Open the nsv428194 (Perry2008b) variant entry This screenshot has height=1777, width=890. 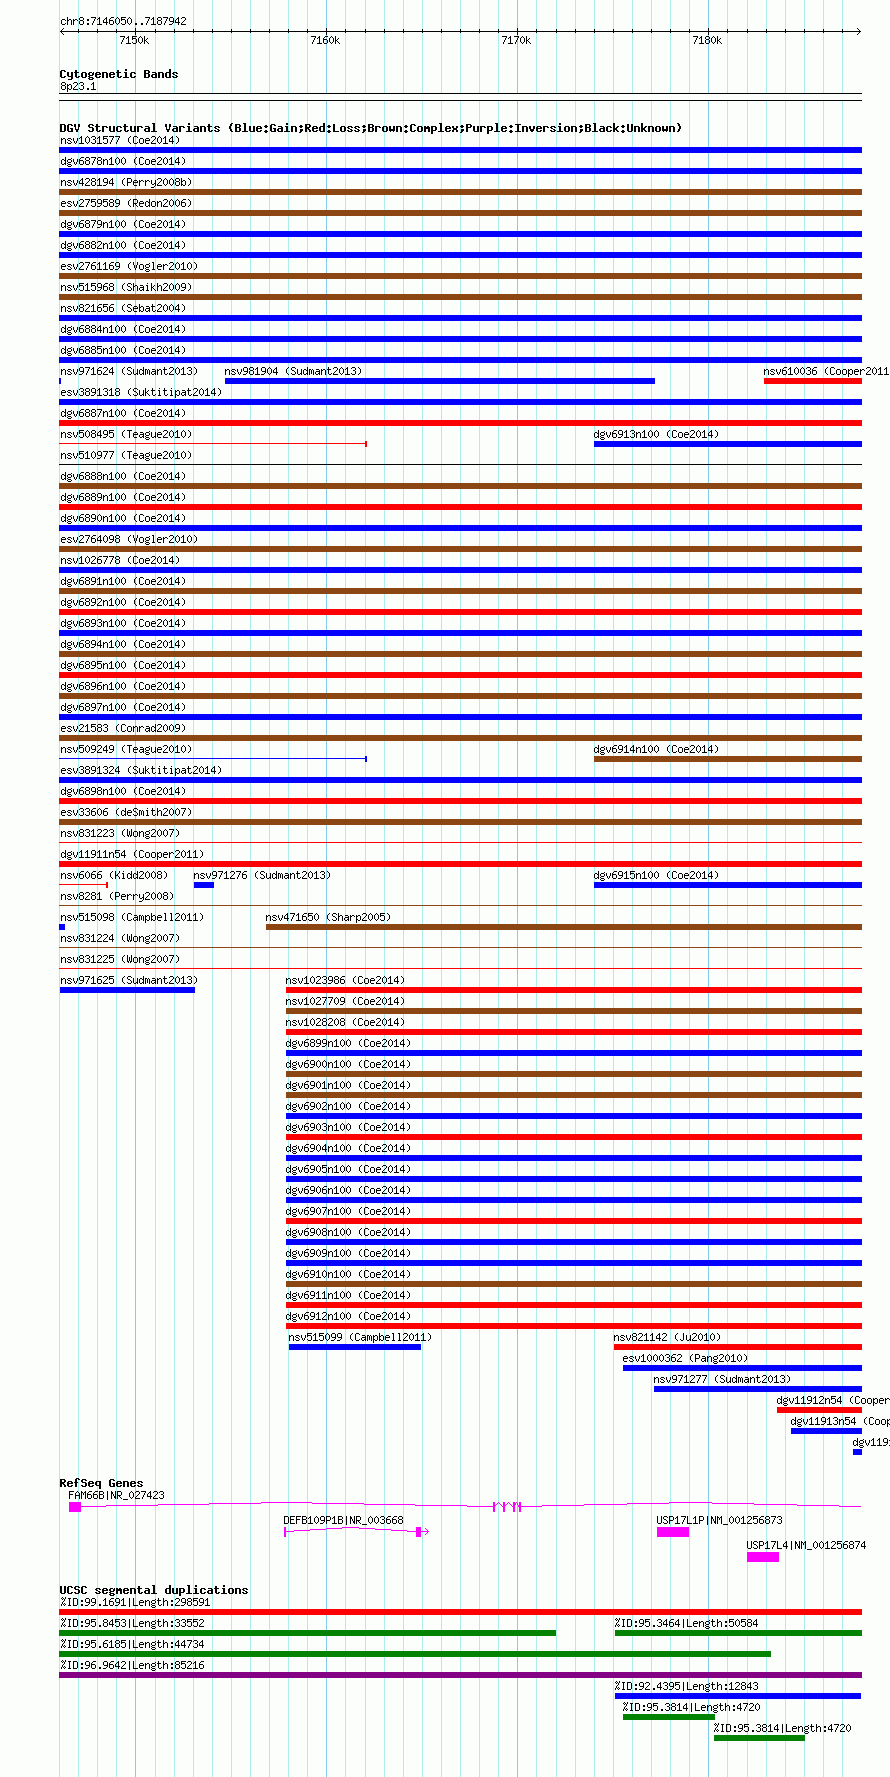(126, 182)
